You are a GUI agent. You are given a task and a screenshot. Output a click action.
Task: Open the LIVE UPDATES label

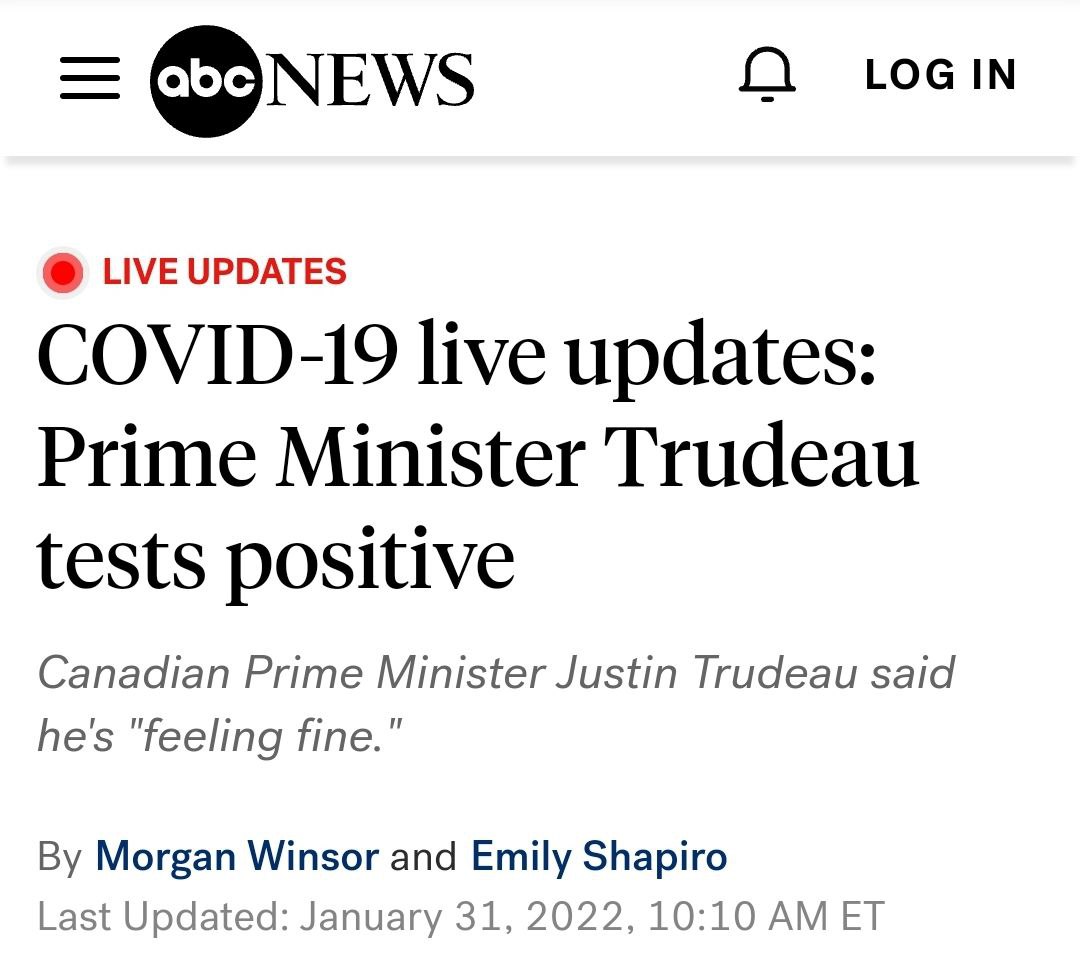tap(225, 271)
